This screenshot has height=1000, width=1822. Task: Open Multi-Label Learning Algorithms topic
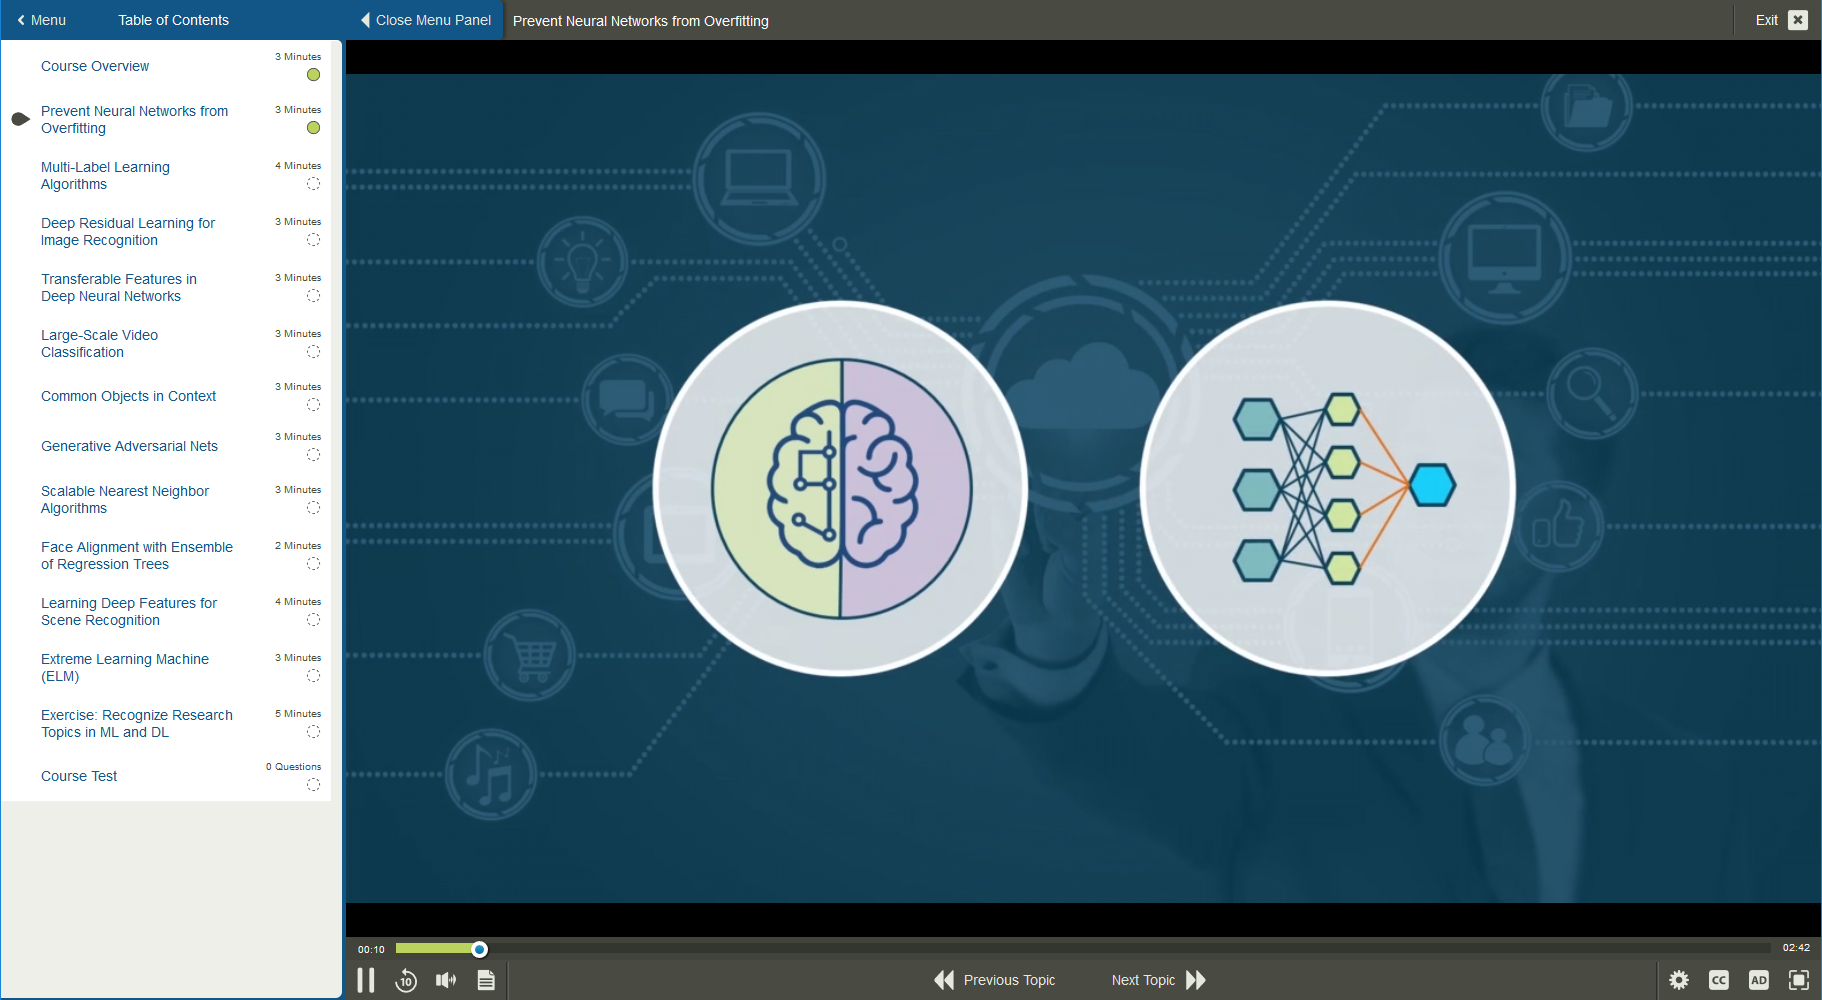point(105,175)
